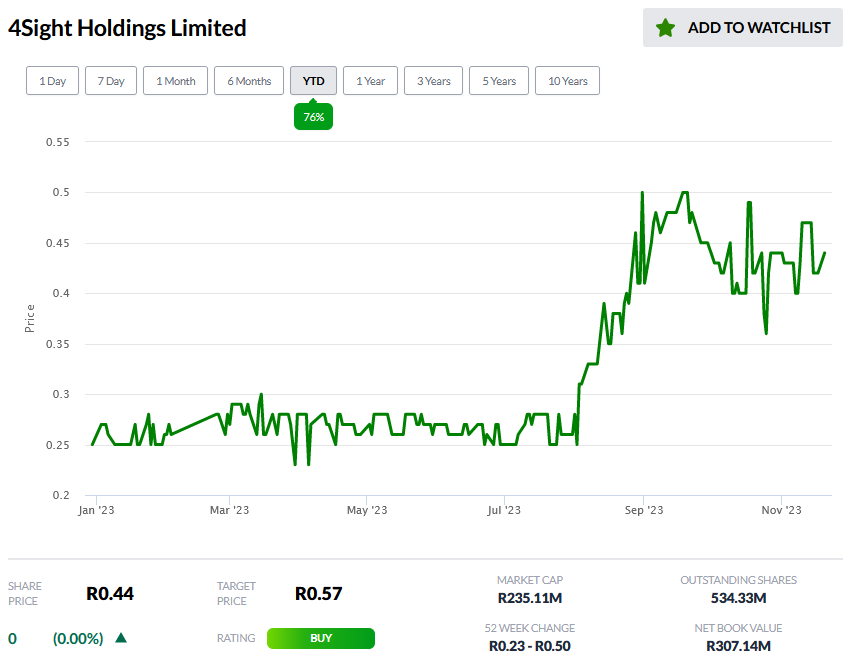Click the Mar '23 axis label
Viewport: 853px width, 662px height.
pos(229,510)
